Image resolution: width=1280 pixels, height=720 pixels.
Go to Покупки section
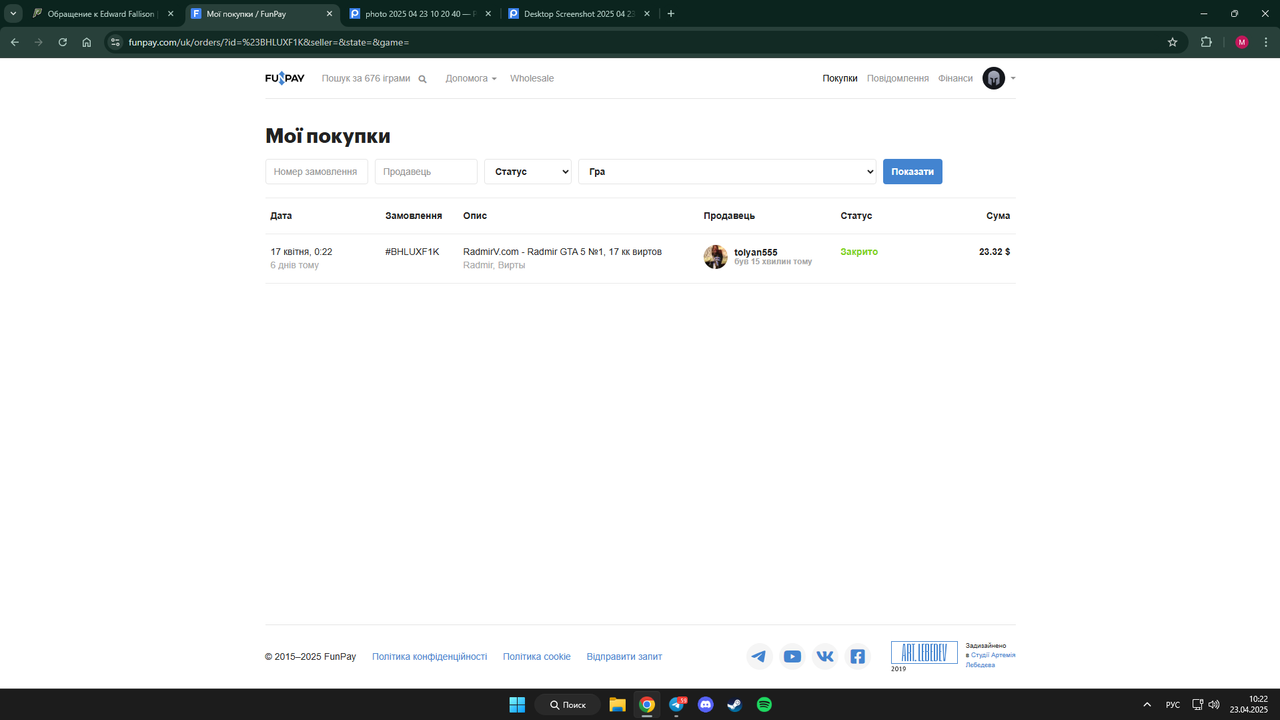pos(840,78)
